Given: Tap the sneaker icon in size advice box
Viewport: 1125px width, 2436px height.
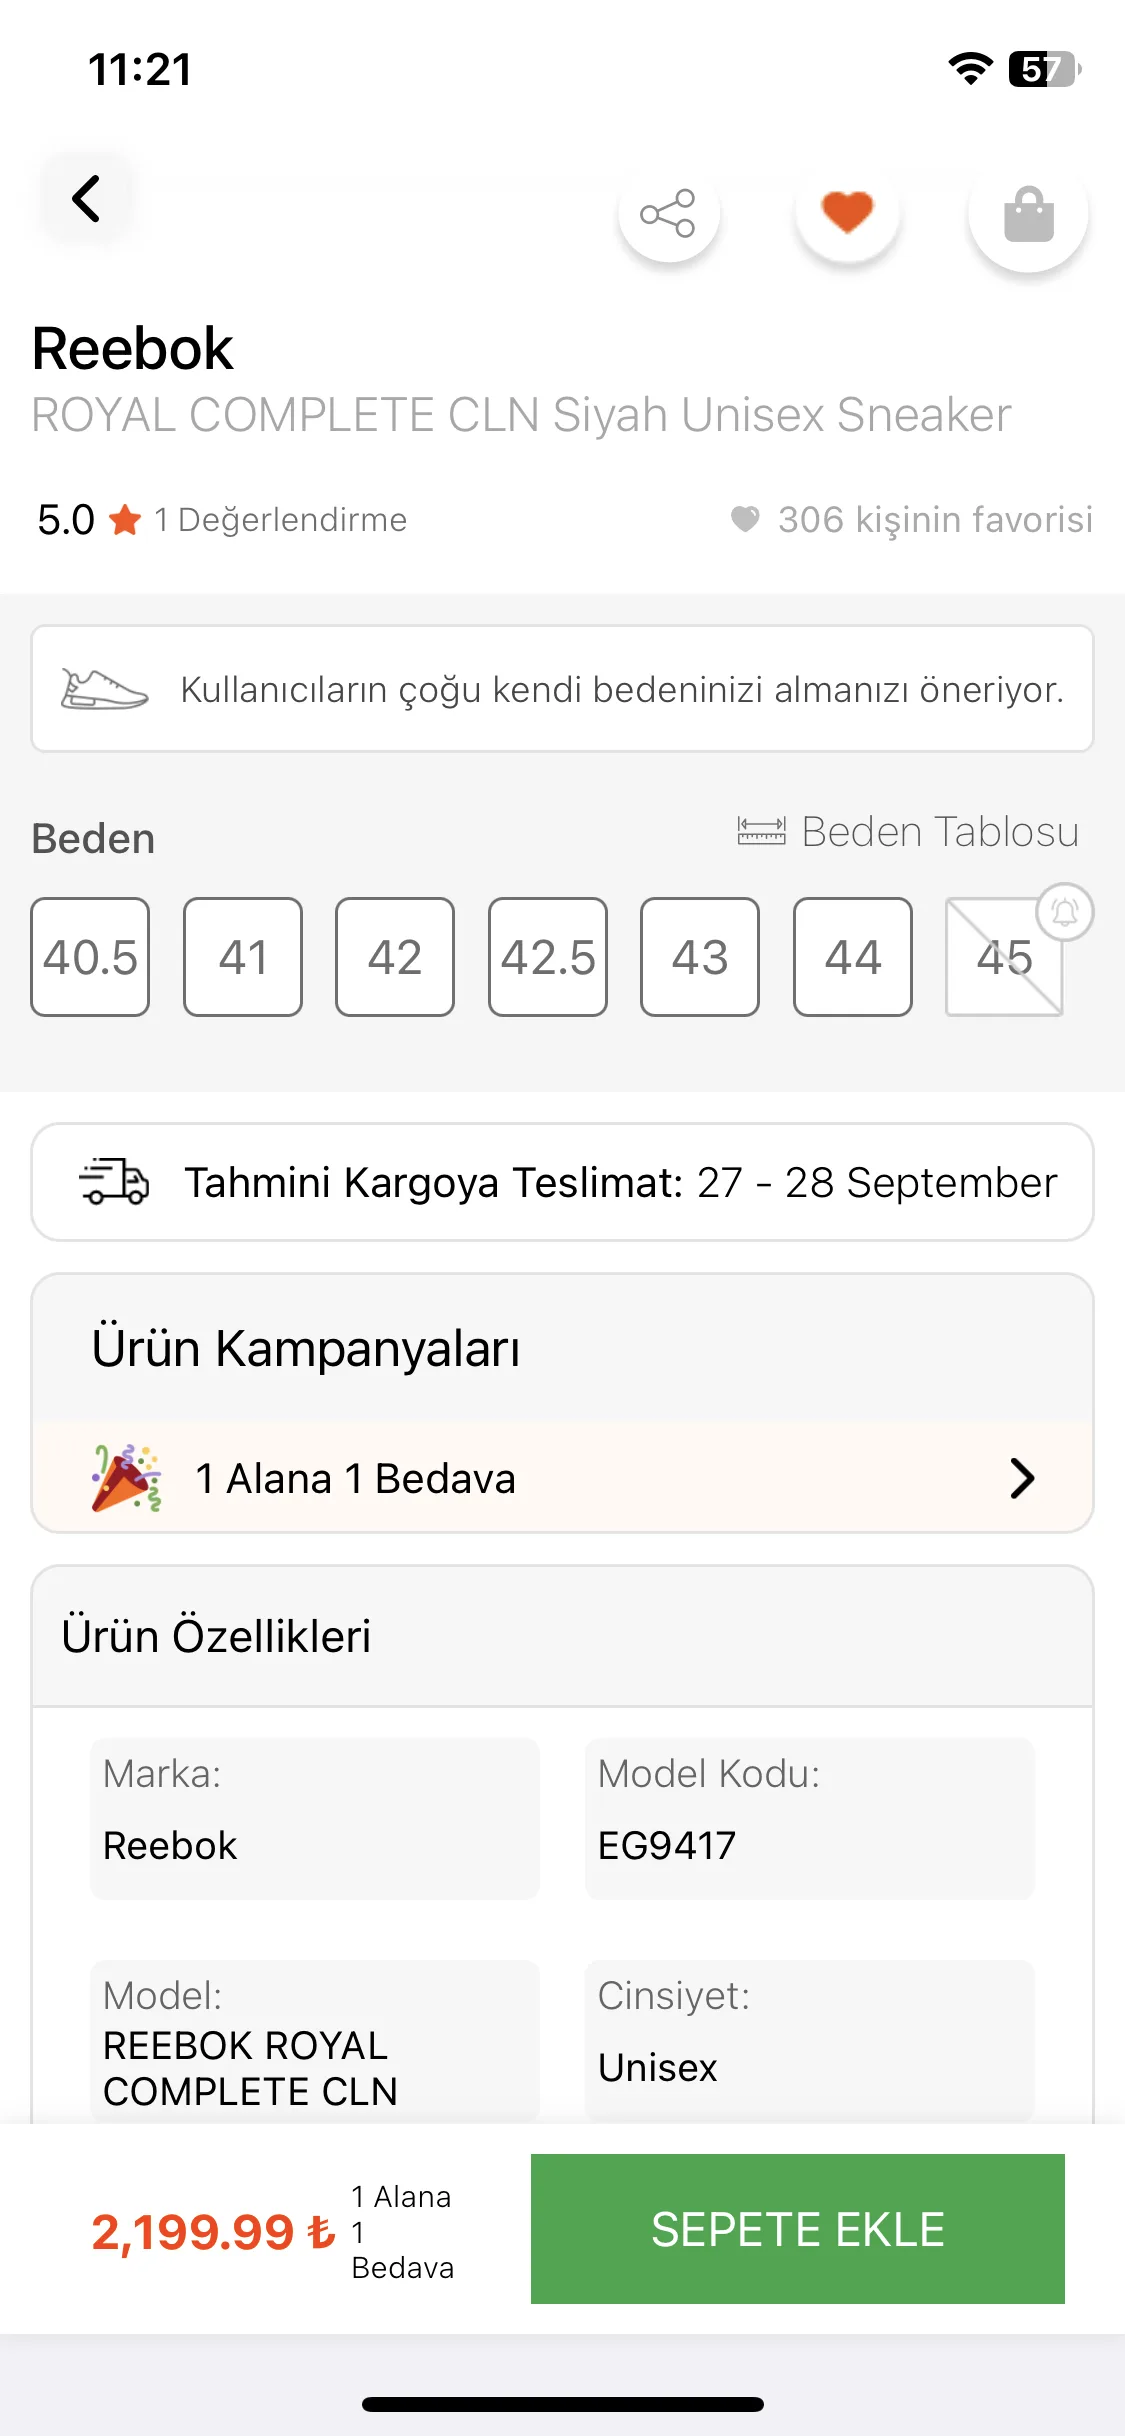Looking at the screenshot, I should 104,689.
